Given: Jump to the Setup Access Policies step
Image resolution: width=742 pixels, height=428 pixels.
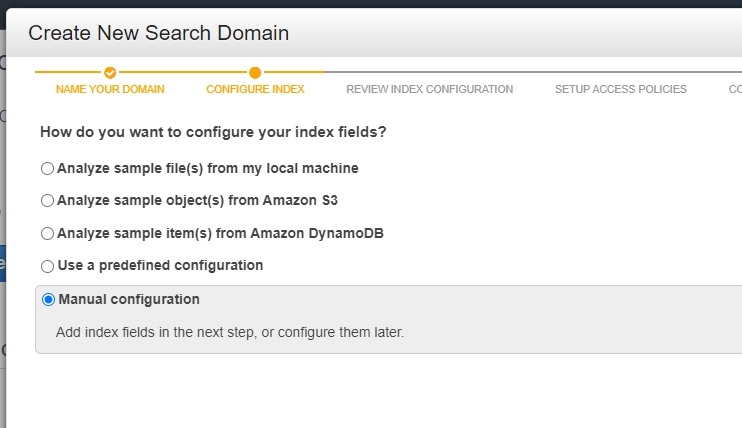Looking at the screenshot, I should (x=620, y=89).
